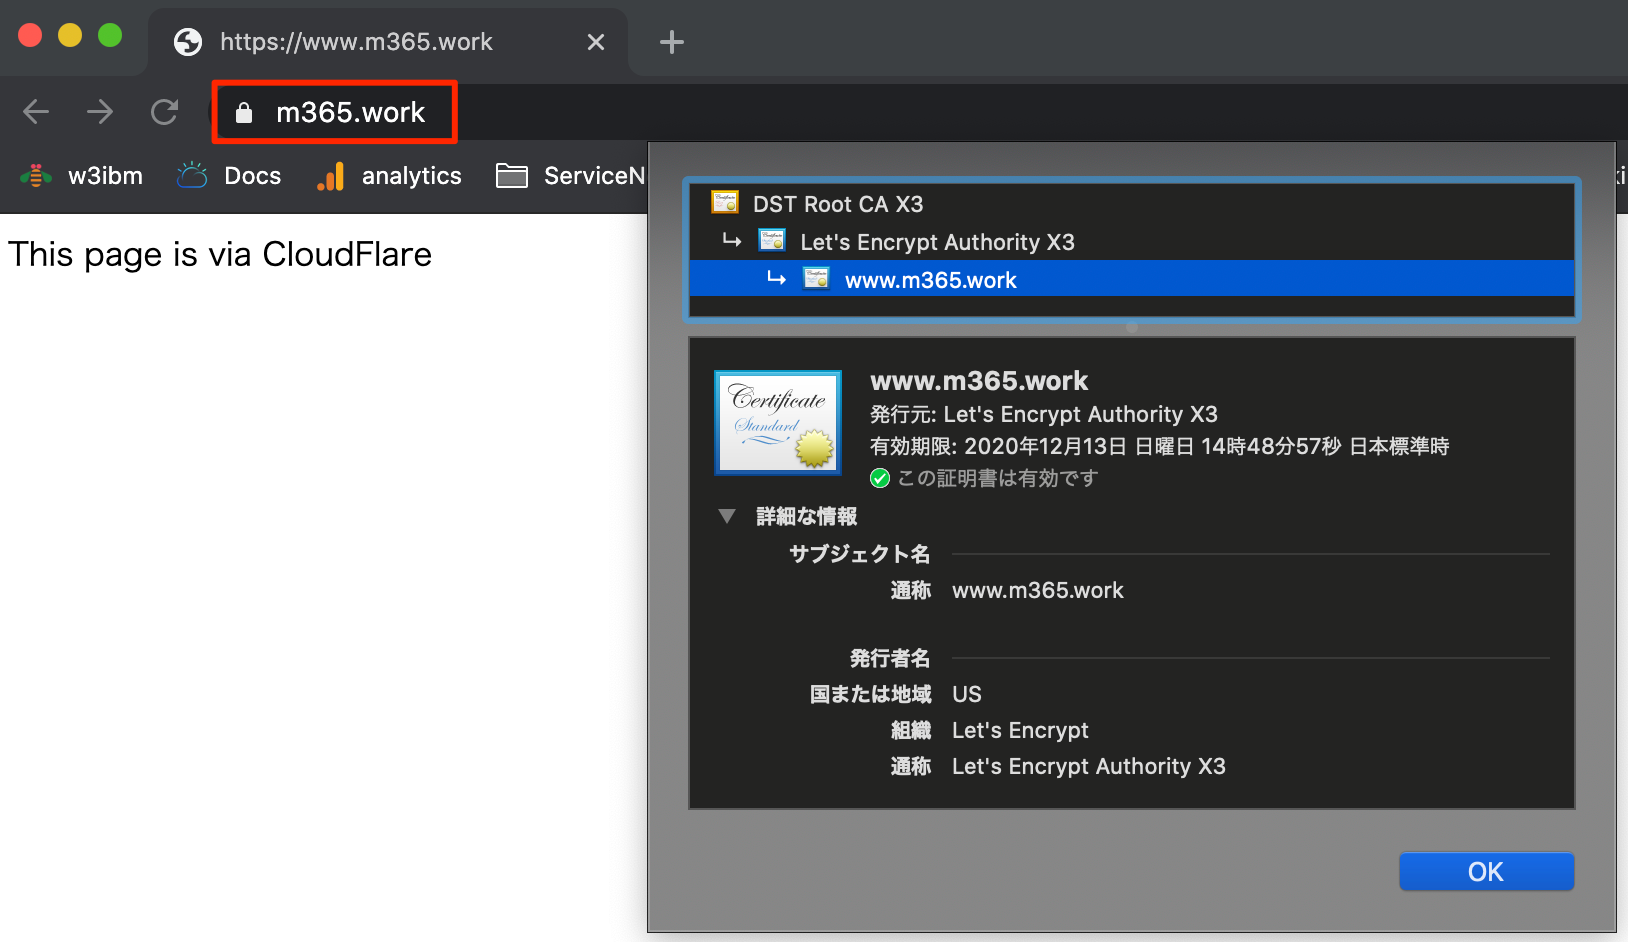Click subject common name value www.m365.work
1628x942 pixels.
pyautogui.click(x=1038, y=590)
